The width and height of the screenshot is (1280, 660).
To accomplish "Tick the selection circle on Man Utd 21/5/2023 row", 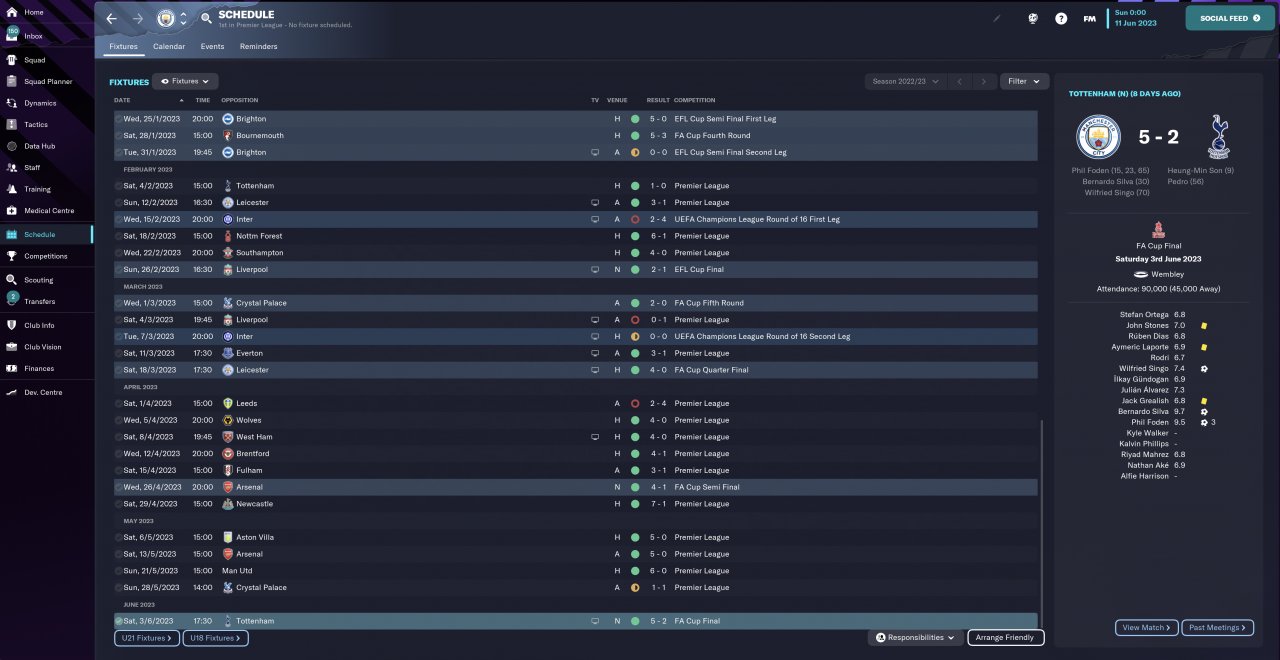I will (119, 571).
